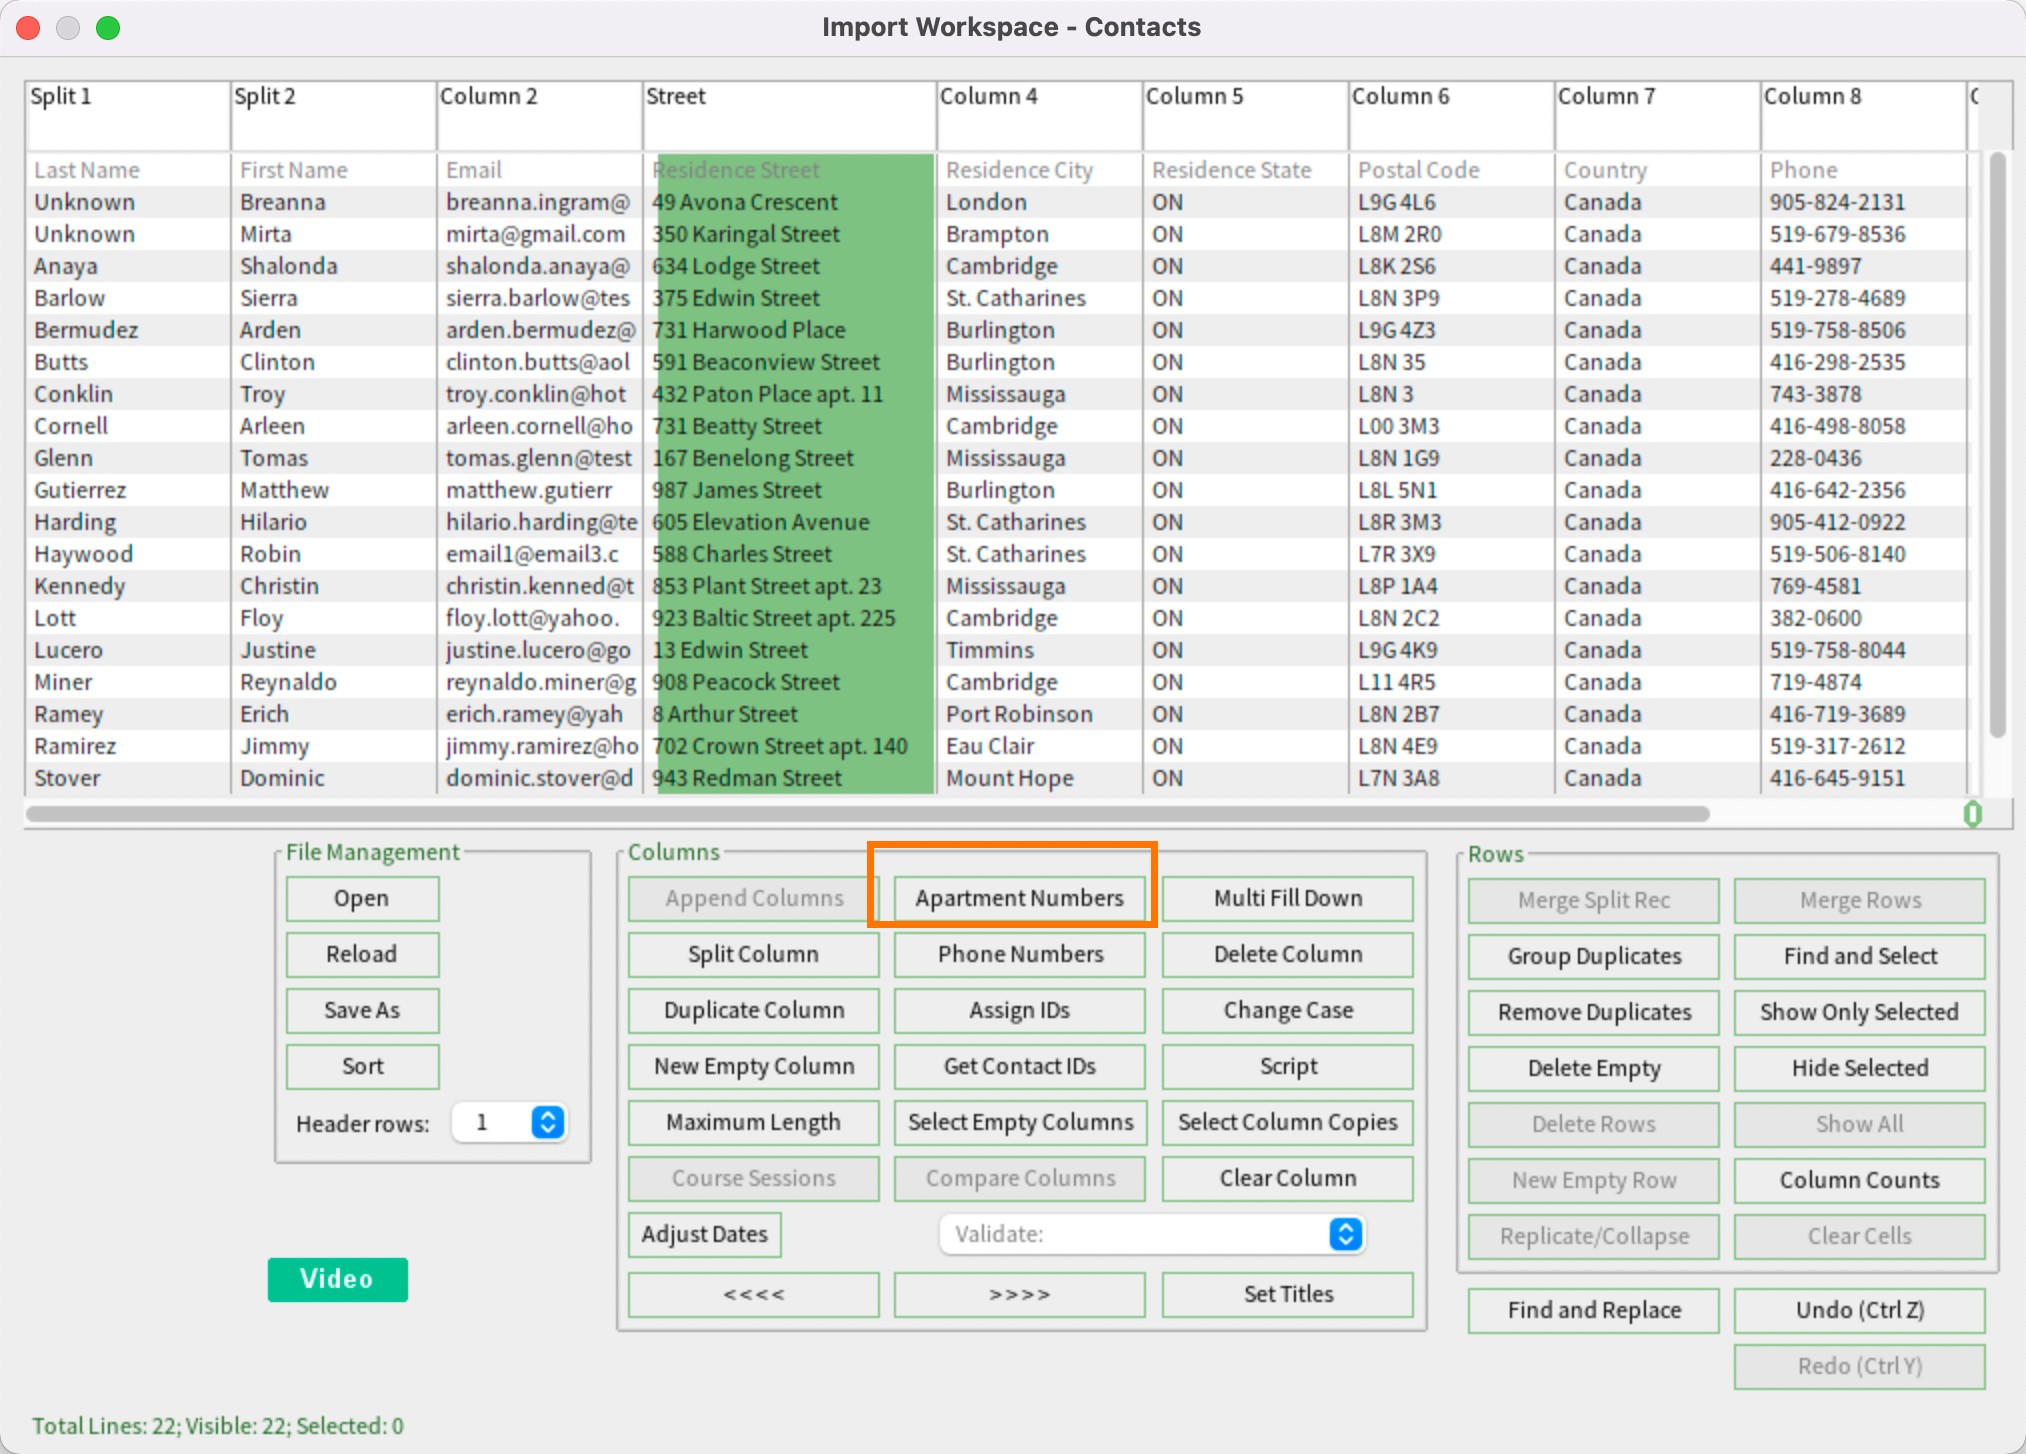Image resolution: width=2026 pixels, height=1454 pixels.
Task: Select the Split 2 column header
Action: click(x=332, y=115)
